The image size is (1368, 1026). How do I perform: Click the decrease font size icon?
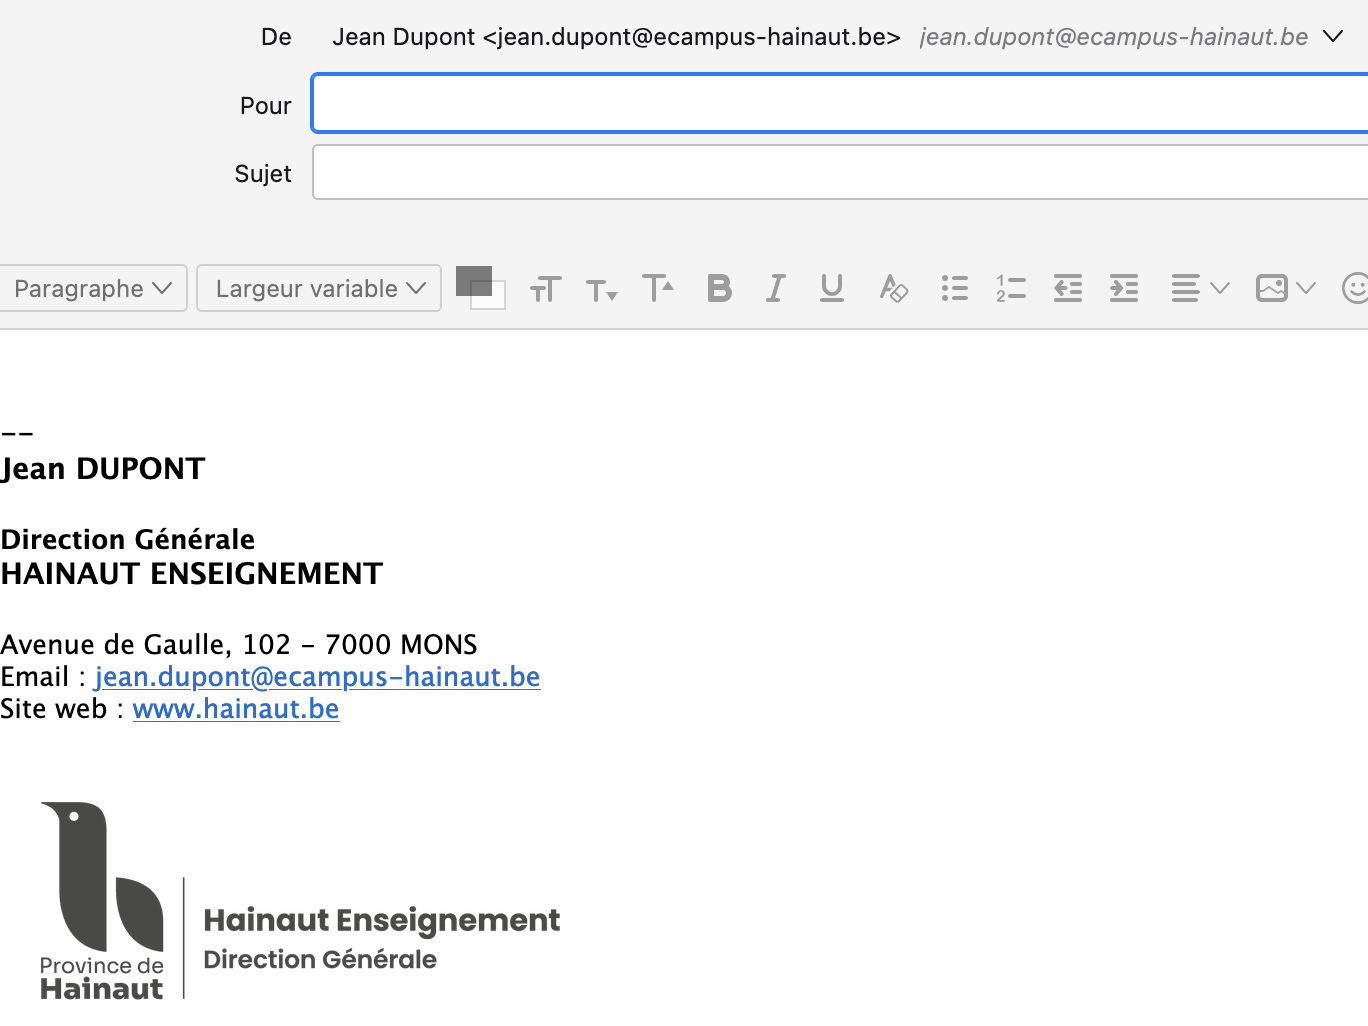[601, 291]
